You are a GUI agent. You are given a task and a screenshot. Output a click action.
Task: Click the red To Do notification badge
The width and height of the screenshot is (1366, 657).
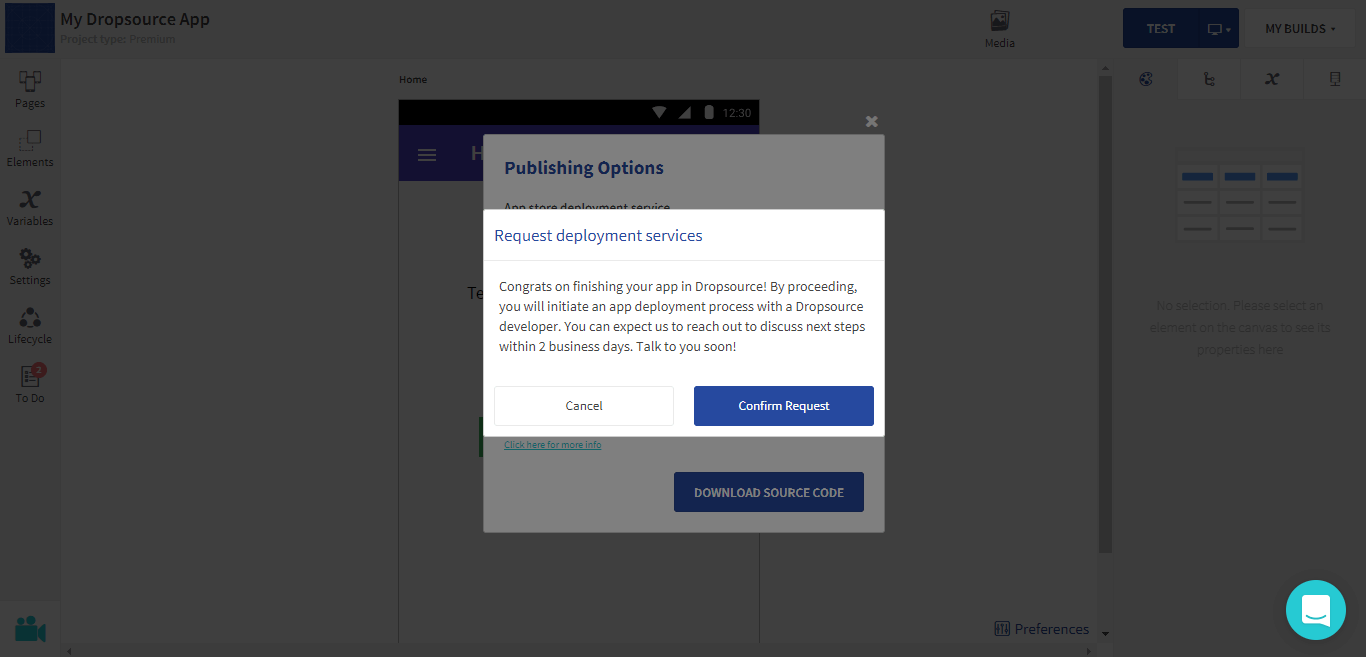click(39, 370)
